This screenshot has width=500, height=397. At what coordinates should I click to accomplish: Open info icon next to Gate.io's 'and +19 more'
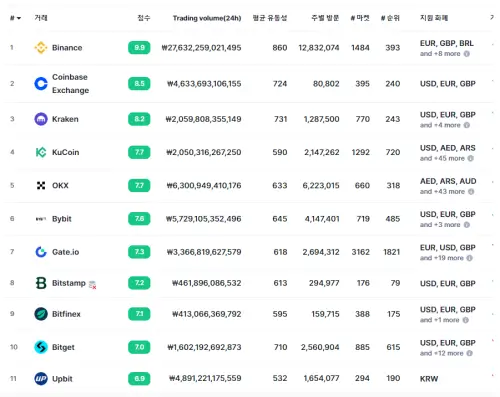[469, 258]
